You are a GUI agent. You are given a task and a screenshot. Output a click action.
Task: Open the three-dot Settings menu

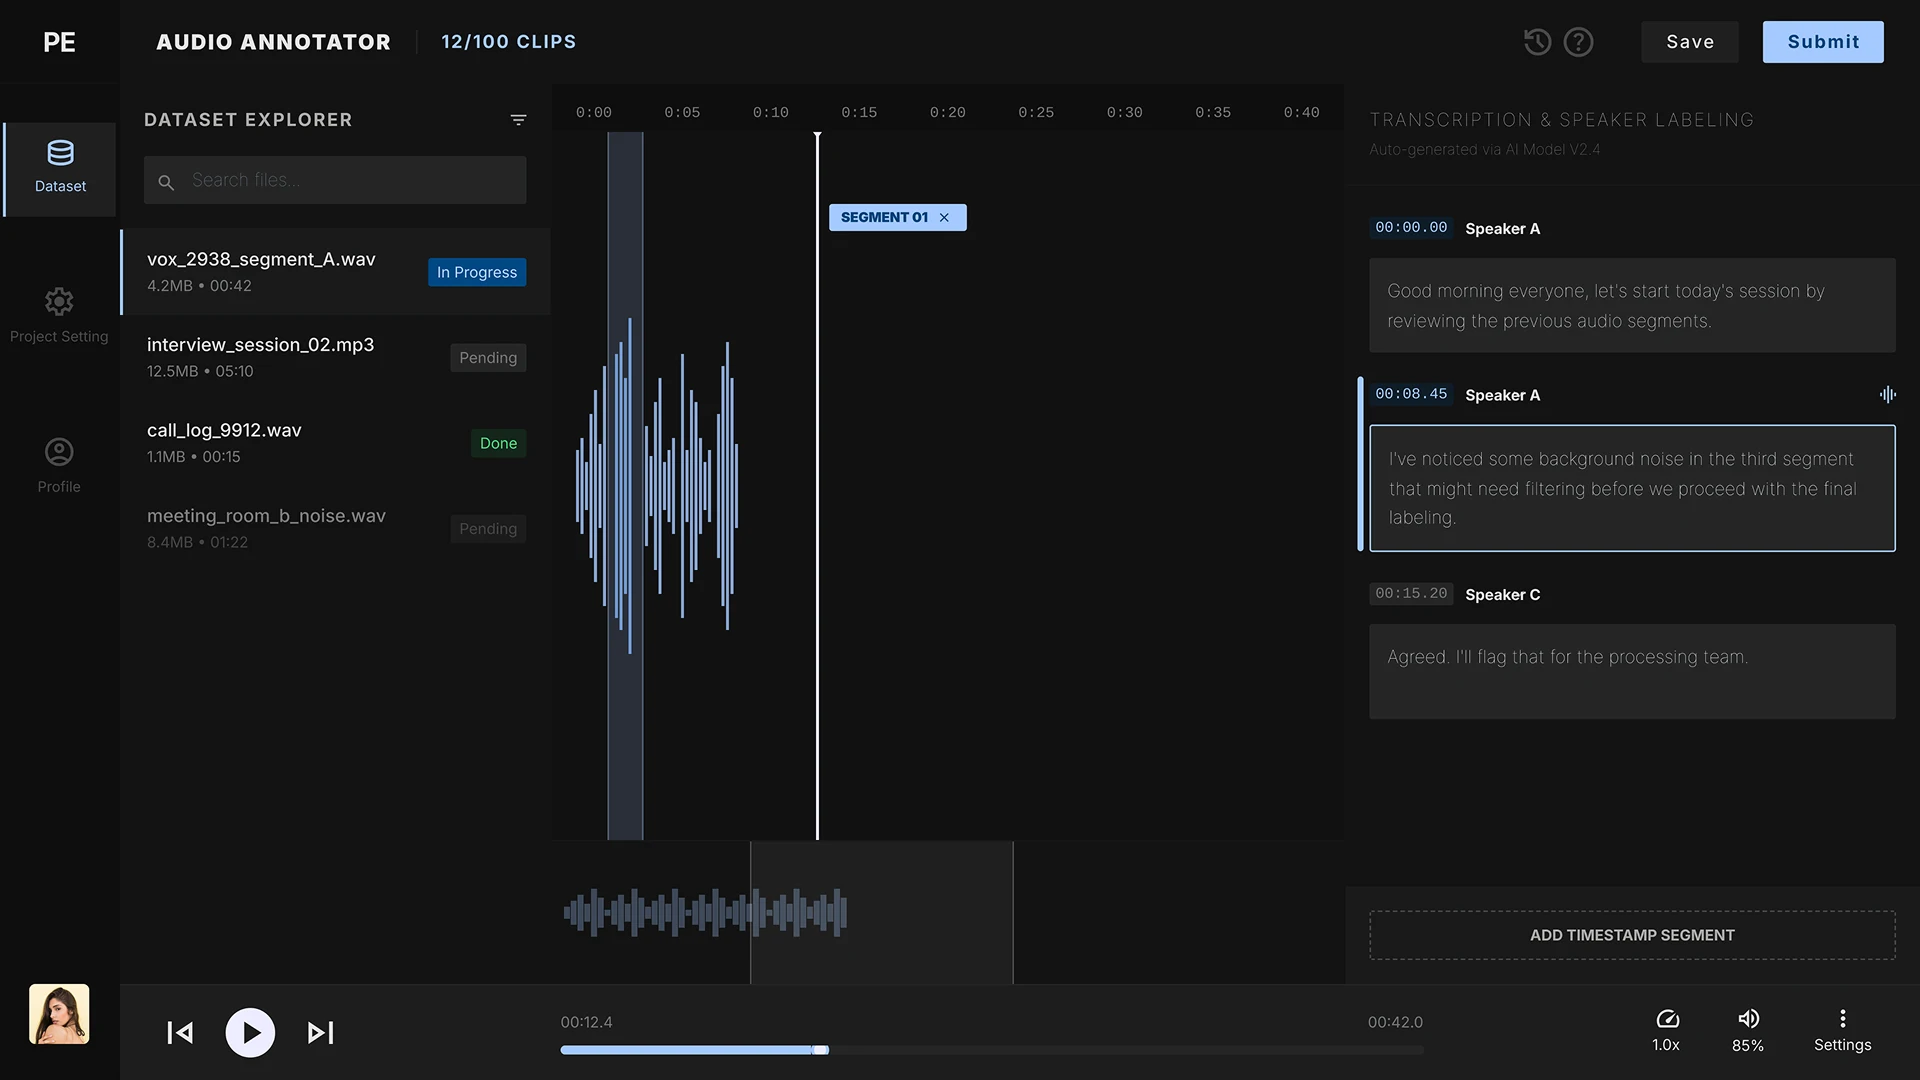click(x=1842, y=1019)
